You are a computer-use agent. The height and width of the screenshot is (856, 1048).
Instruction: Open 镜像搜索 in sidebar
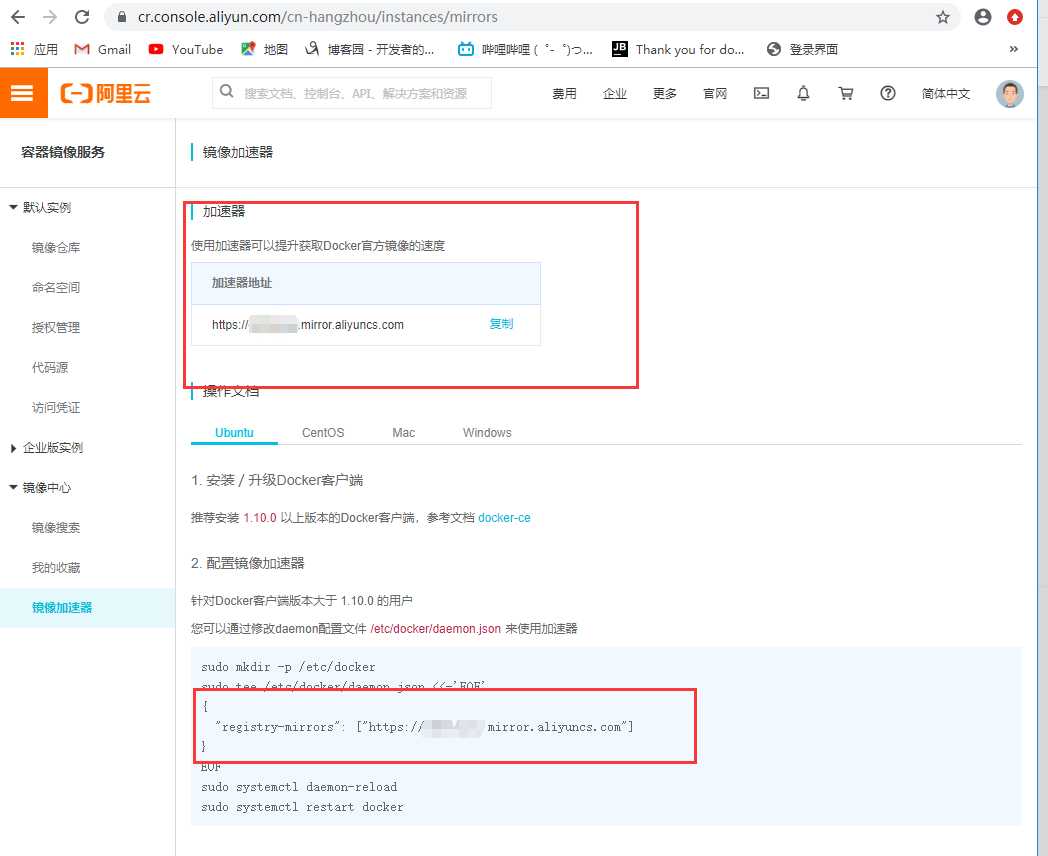pyautogui.click(x=56, y=528)
